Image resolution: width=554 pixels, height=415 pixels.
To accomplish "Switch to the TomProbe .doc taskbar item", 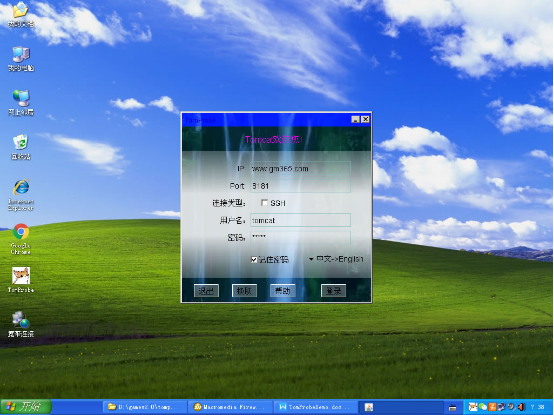I will [x=316, y=407].
